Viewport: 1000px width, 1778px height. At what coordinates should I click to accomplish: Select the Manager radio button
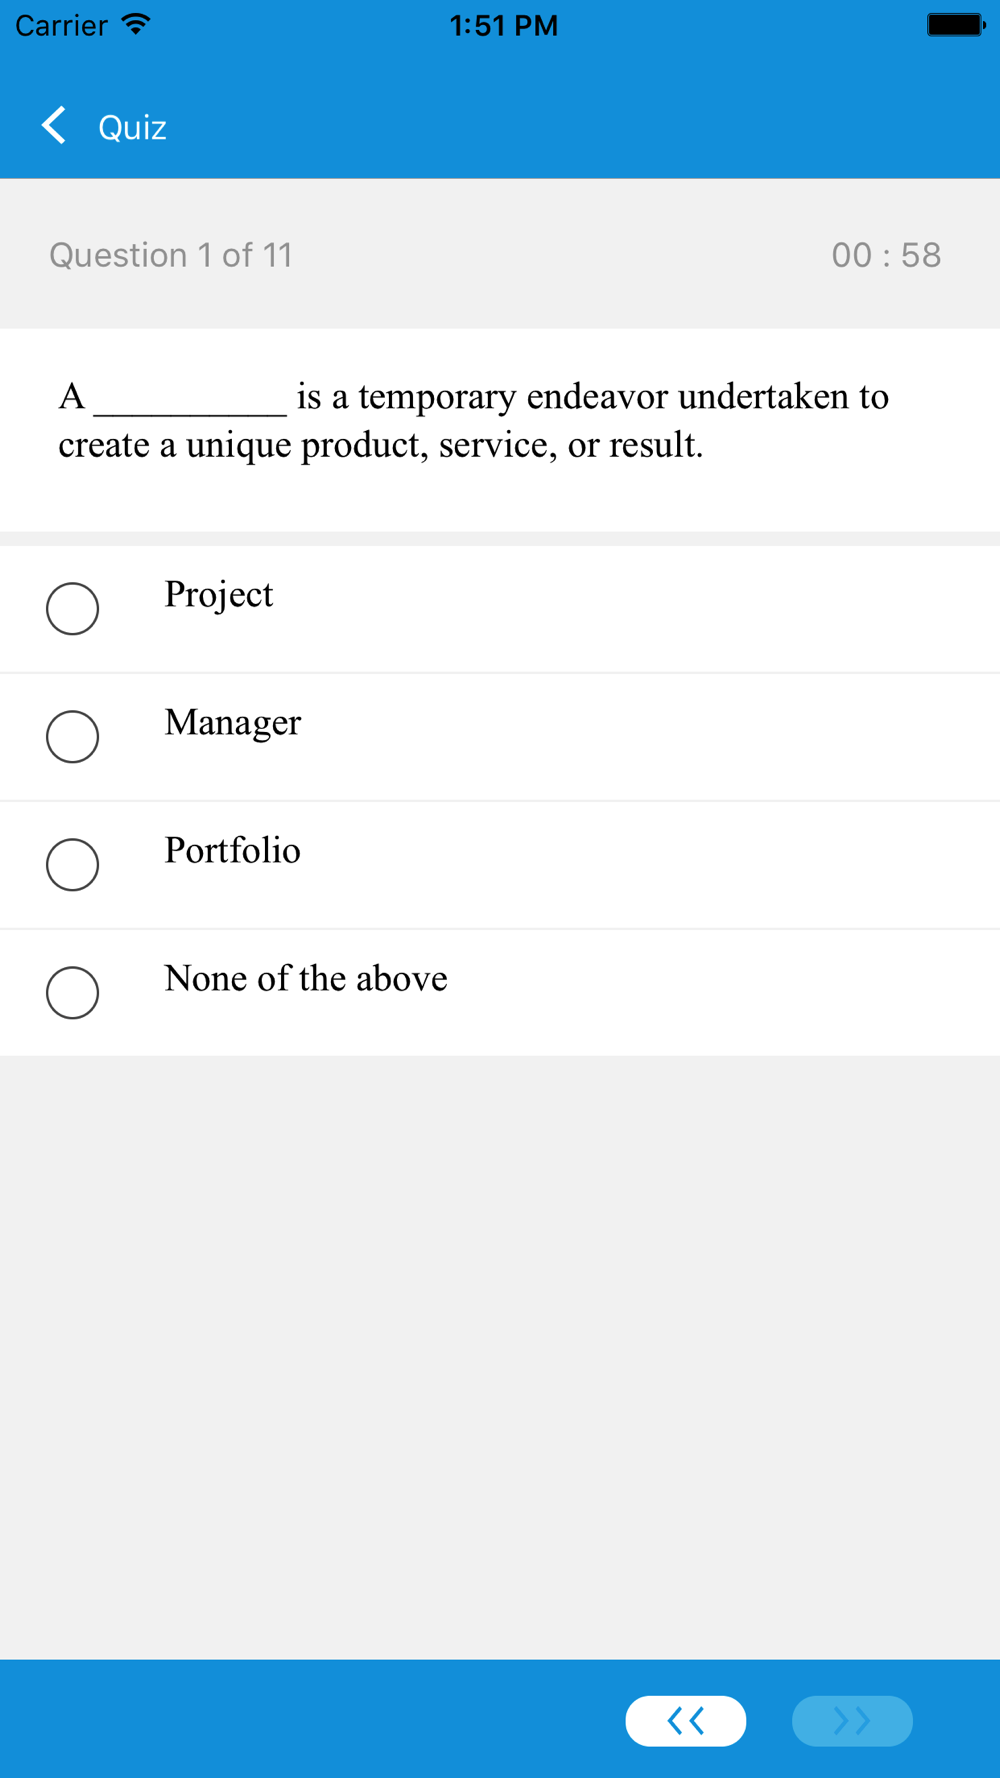click(72, 736)
